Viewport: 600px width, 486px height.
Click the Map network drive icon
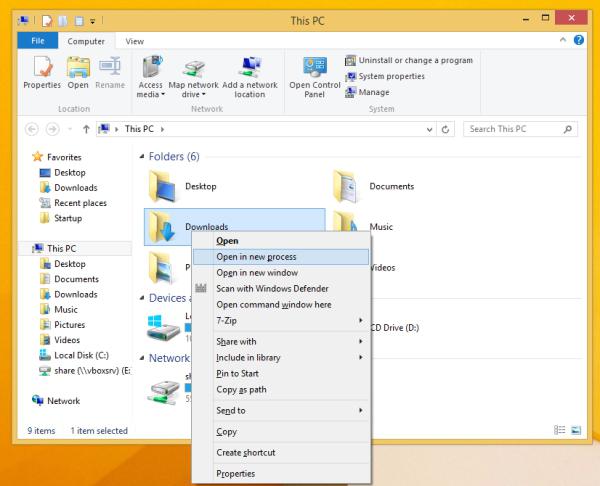tap(194, 73)
